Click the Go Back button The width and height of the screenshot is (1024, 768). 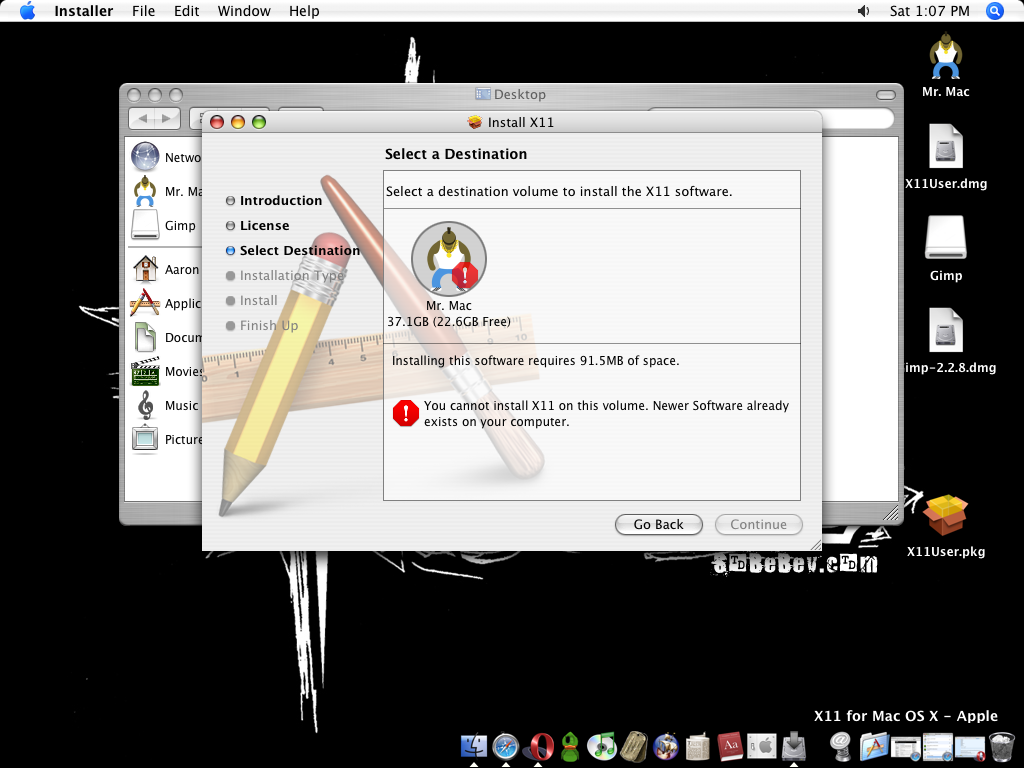pyautogui.click(x=658, y=524)
